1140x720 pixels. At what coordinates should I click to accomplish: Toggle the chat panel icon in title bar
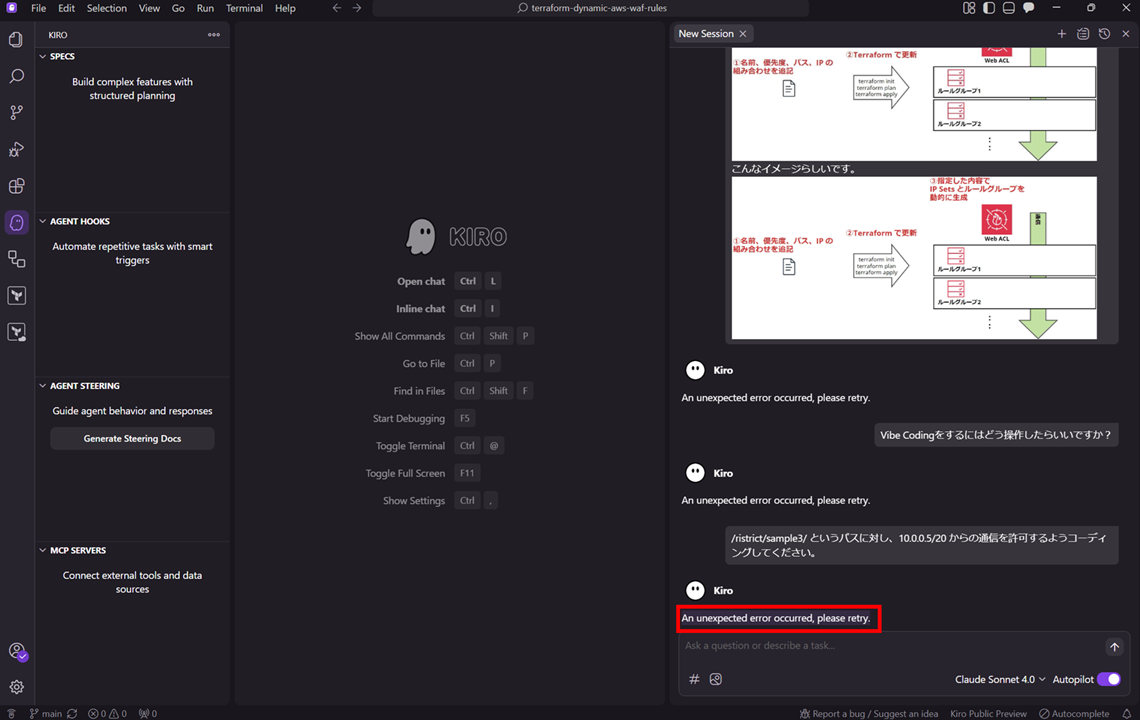[1029, 8]
